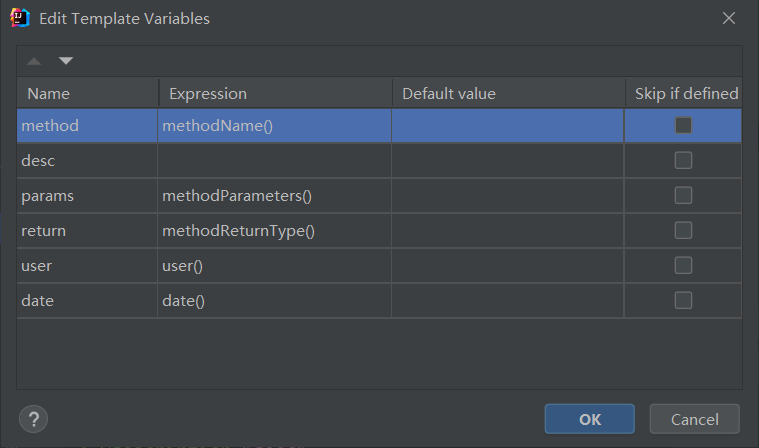Screen dimensions: 759x448
Task: Enable Skip if defined for user
Action: coord(683,266)
